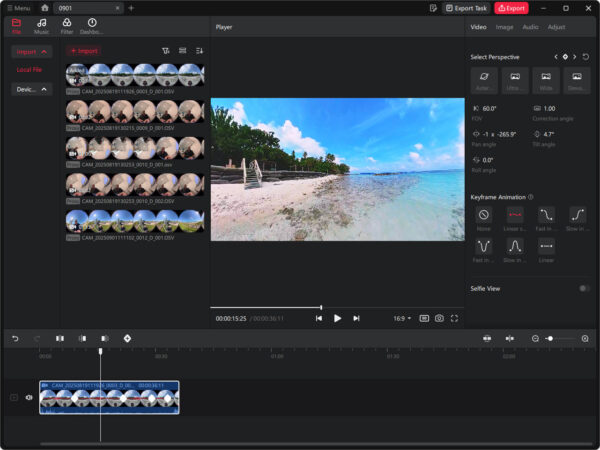Select the CAM_20250901111102_0012_D_001.OSV thumbnail
The image size is (600, 450).
[x=135, y=221]
